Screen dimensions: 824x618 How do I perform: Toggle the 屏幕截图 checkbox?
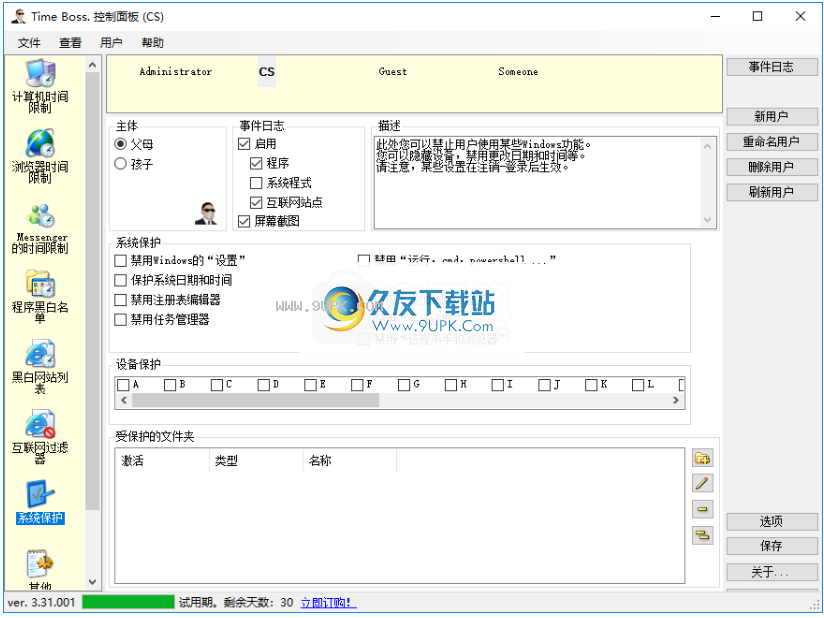coord(244,221)
